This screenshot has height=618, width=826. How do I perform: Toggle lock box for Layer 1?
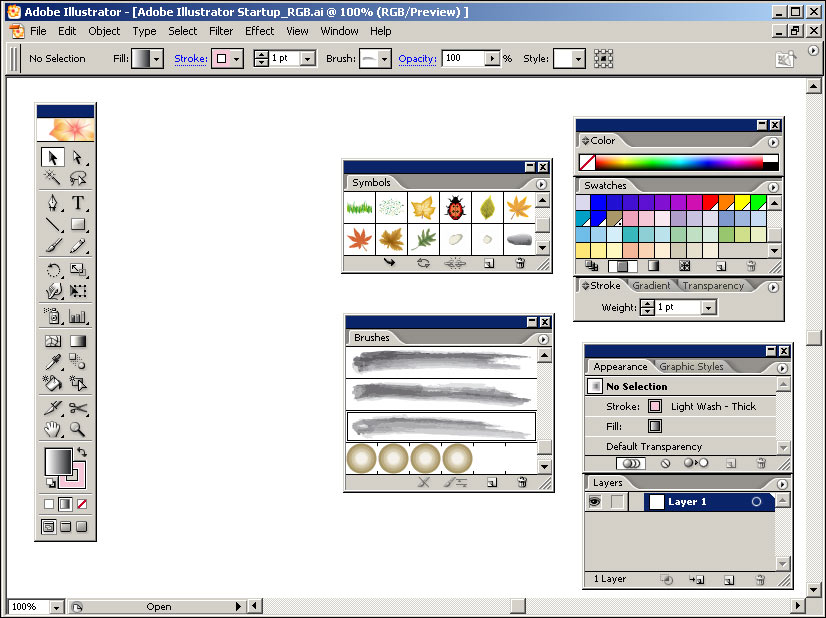pos(617,502)
